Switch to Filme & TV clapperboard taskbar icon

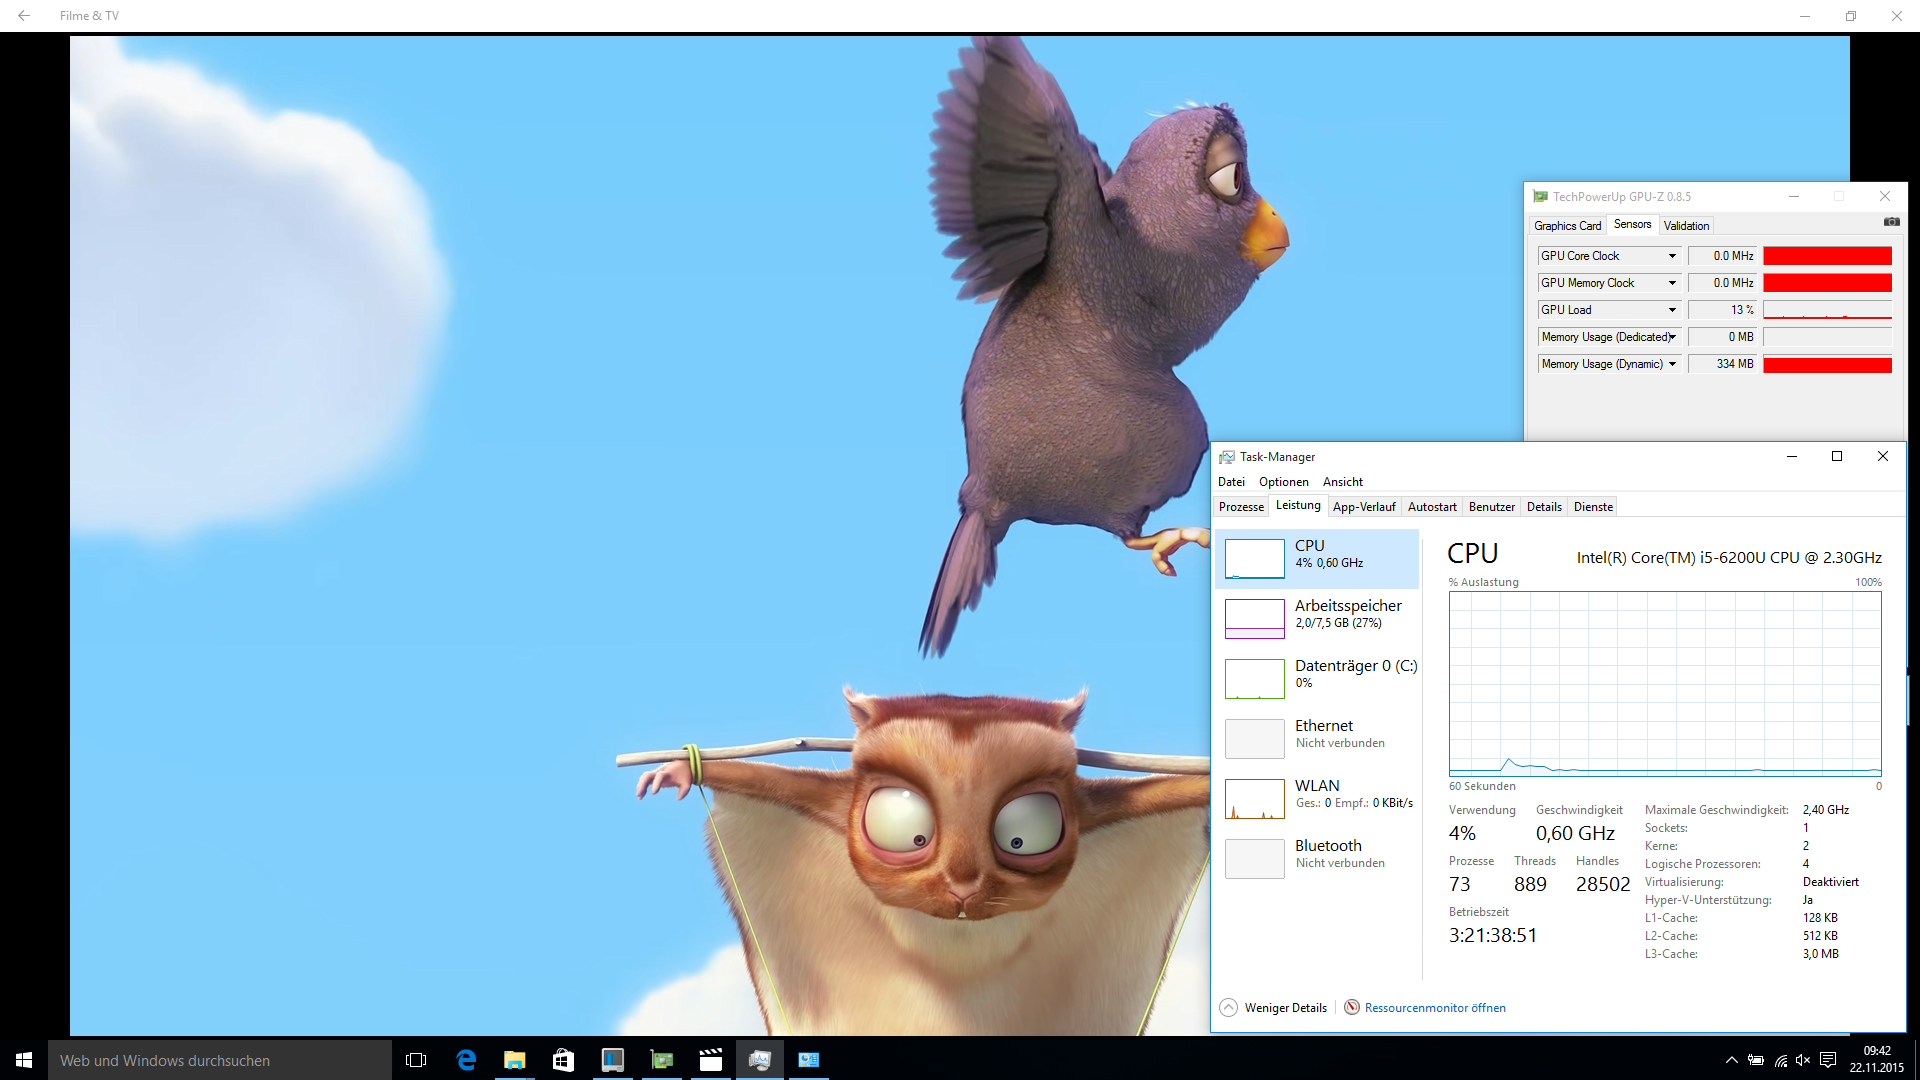710,1060
